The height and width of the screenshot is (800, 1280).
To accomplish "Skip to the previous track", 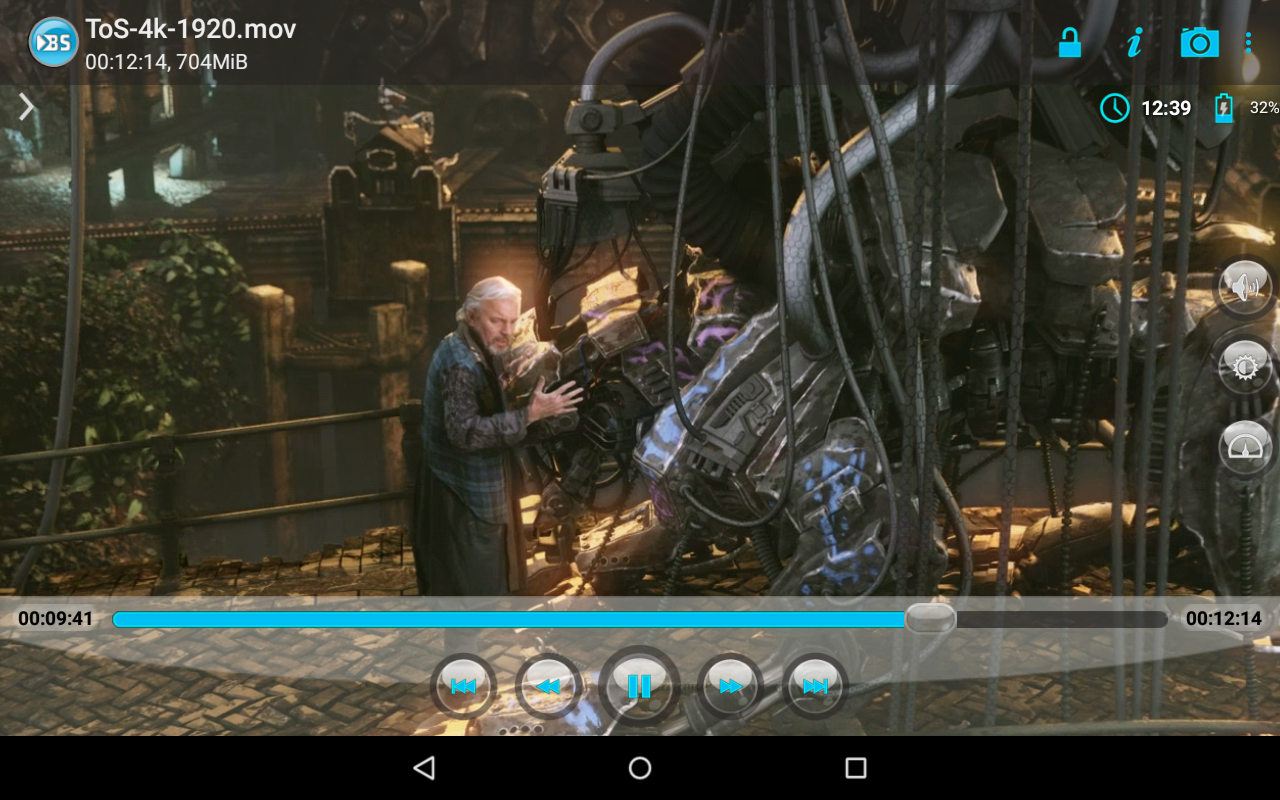I will (x=463, y=686).
